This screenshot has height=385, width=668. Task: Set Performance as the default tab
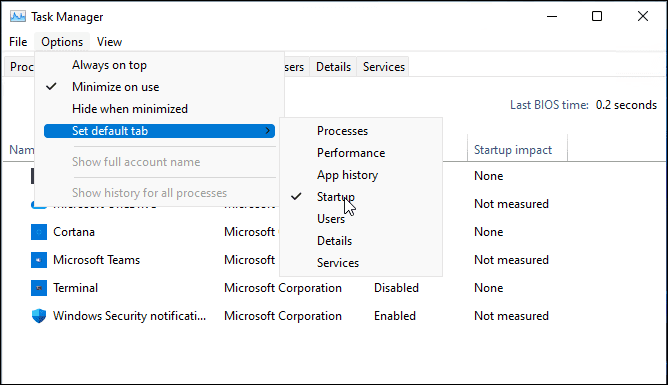click(x=361, y=153)
